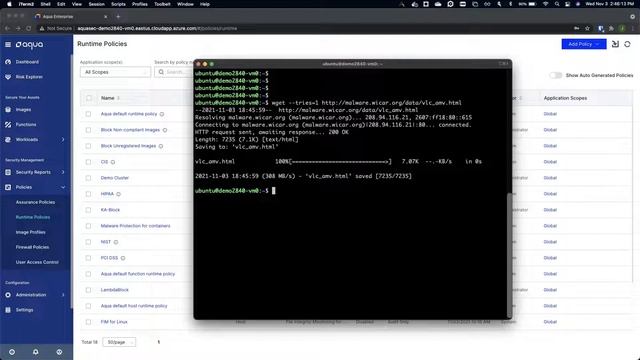Click info icon beside Block Non-compliant Images
This screenshot has width=640, height=360.
tap(165, 130)
